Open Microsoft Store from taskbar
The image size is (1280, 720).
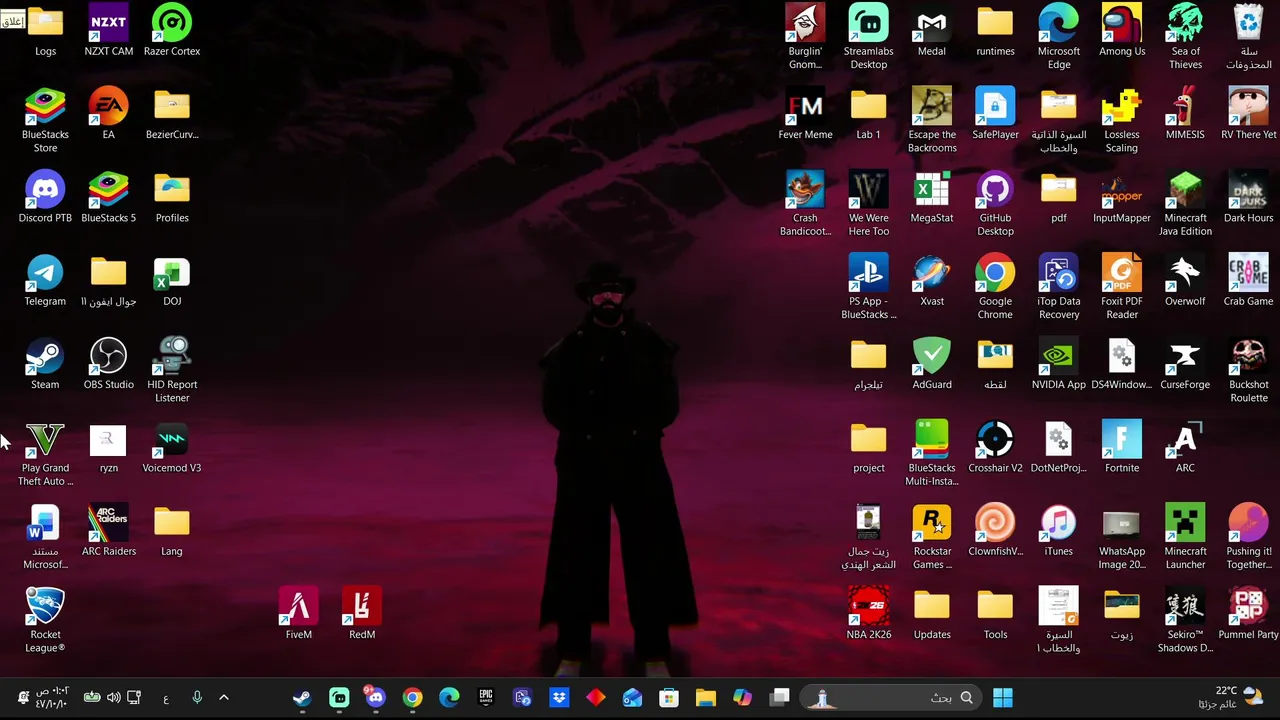(669, 697)
